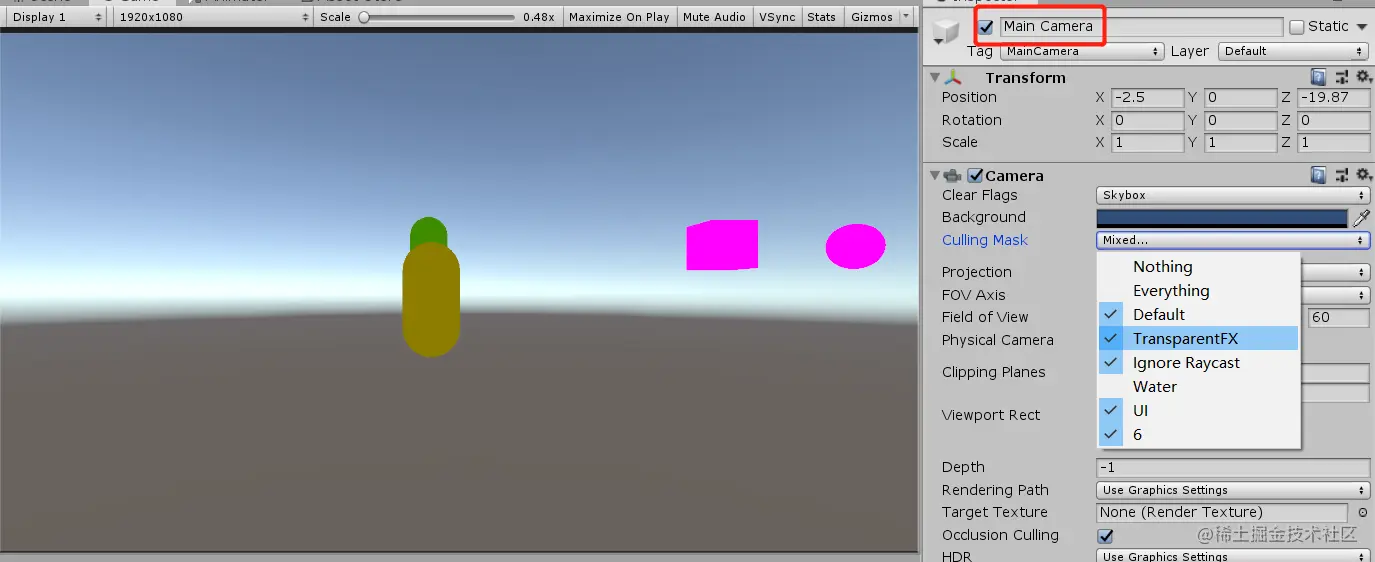Click Rotation X field

(1146, 120)
